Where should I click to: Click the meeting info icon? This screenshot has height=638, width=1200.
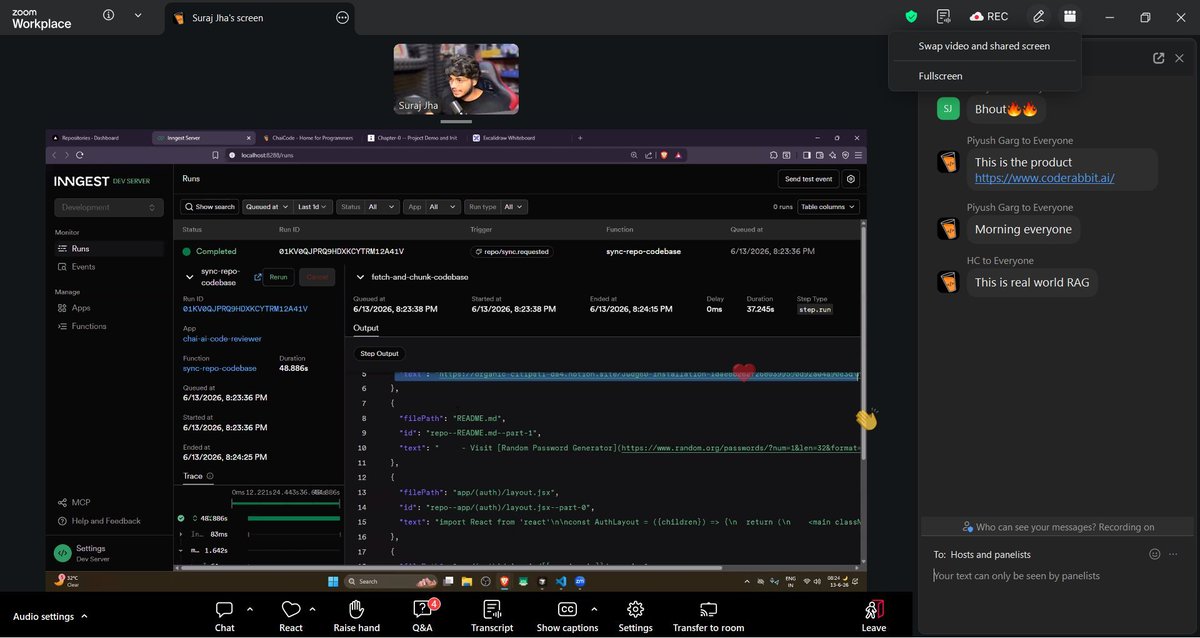(108, 15)
